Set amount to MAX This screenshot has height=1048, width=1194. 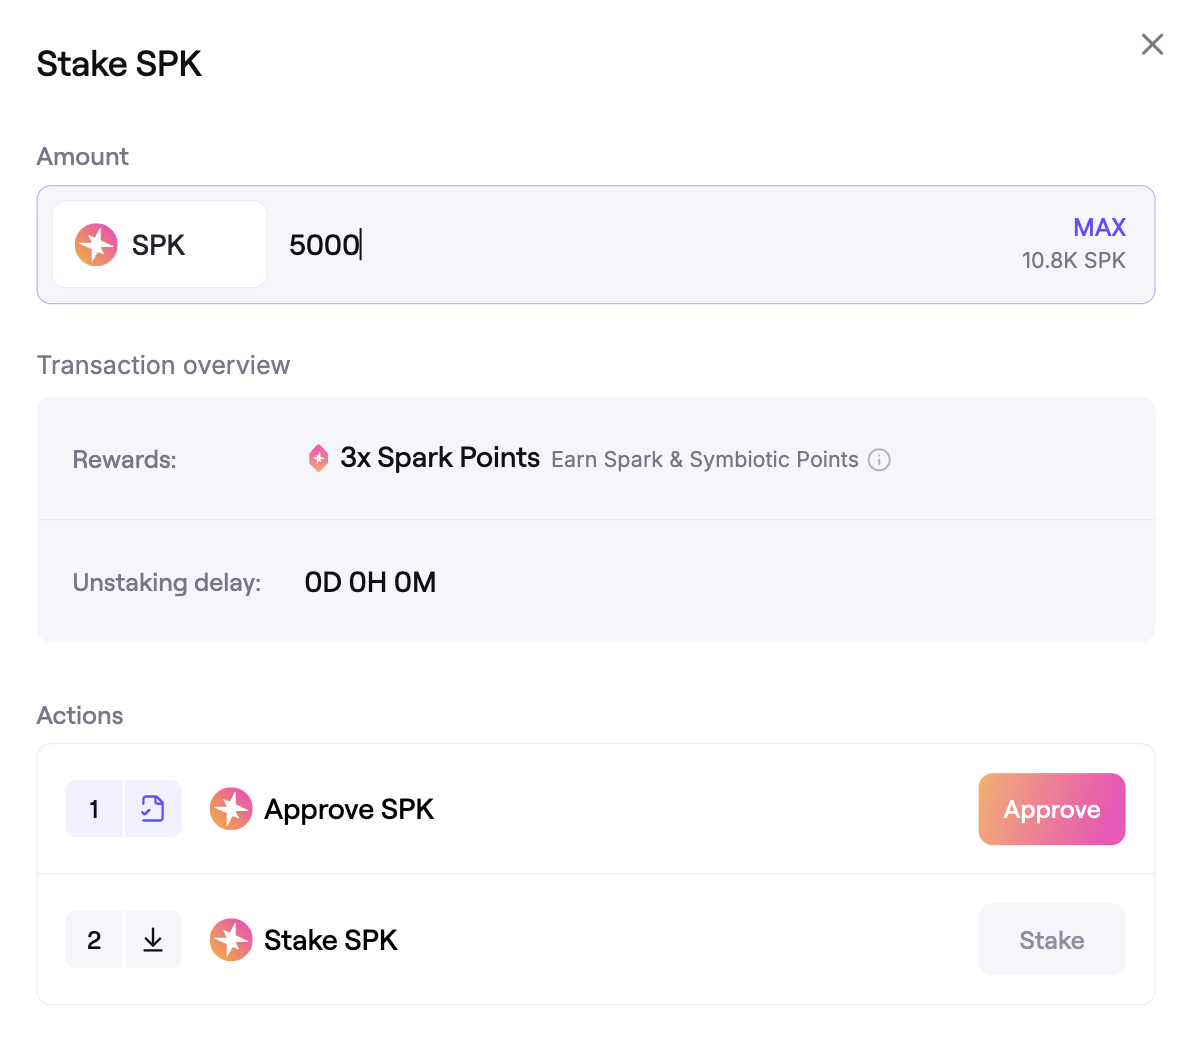tap(1099, 227)
